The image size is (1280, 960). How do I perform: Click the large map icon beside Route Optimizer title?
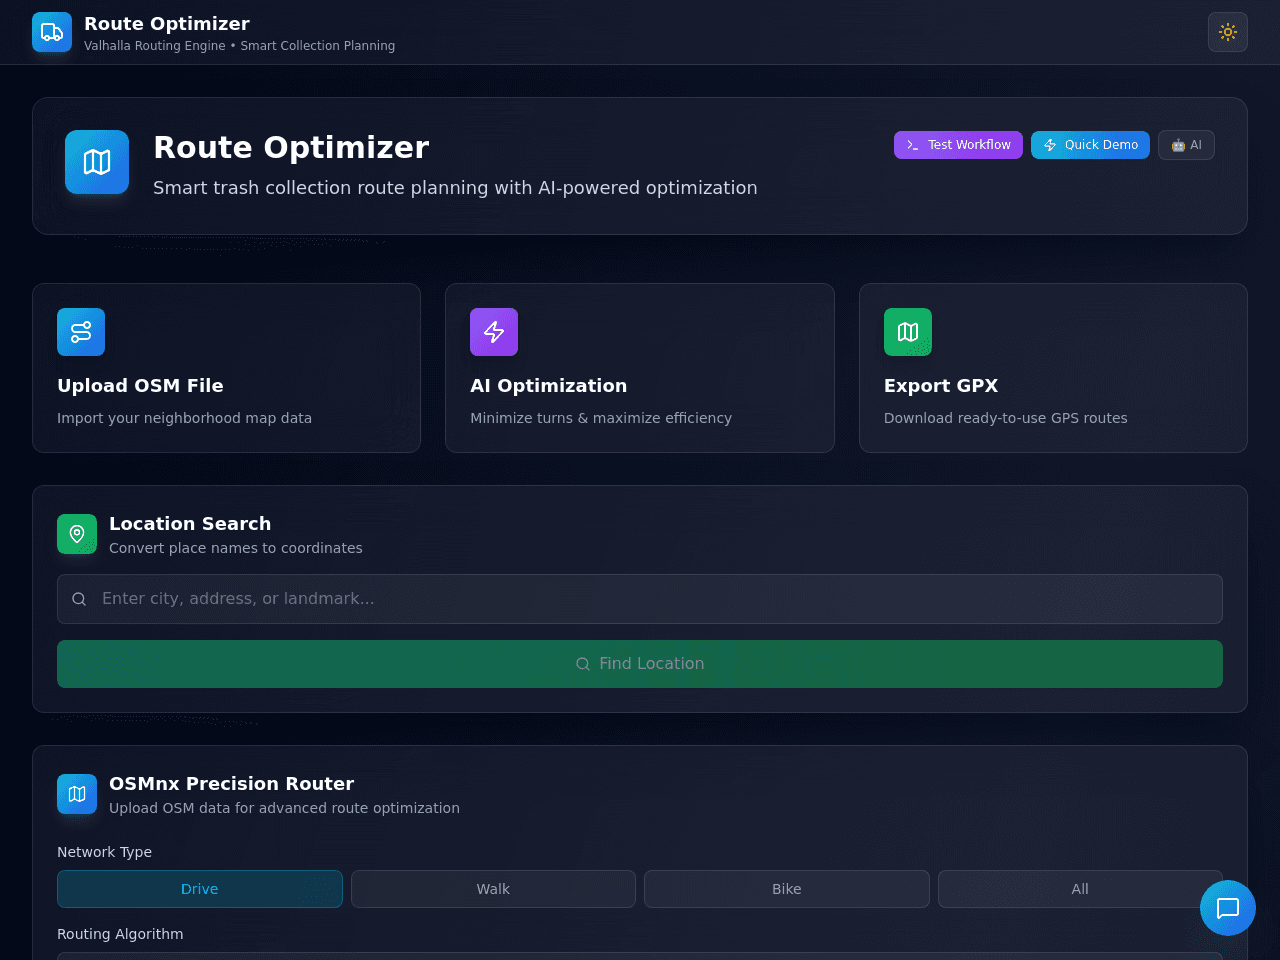tap(97, 162)
